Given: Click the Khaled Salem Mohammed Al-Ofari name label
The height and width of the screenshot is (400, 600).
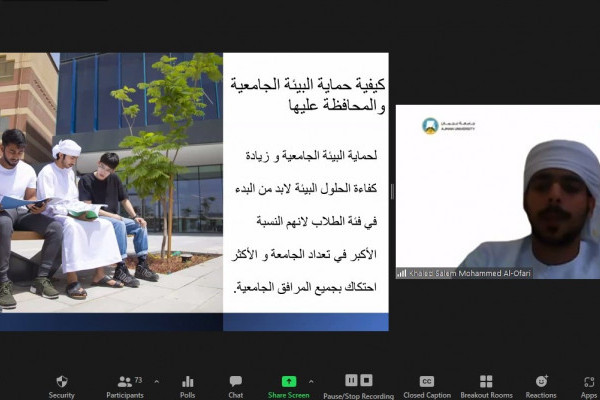Looking at the screenshot, I should point(470,272).
